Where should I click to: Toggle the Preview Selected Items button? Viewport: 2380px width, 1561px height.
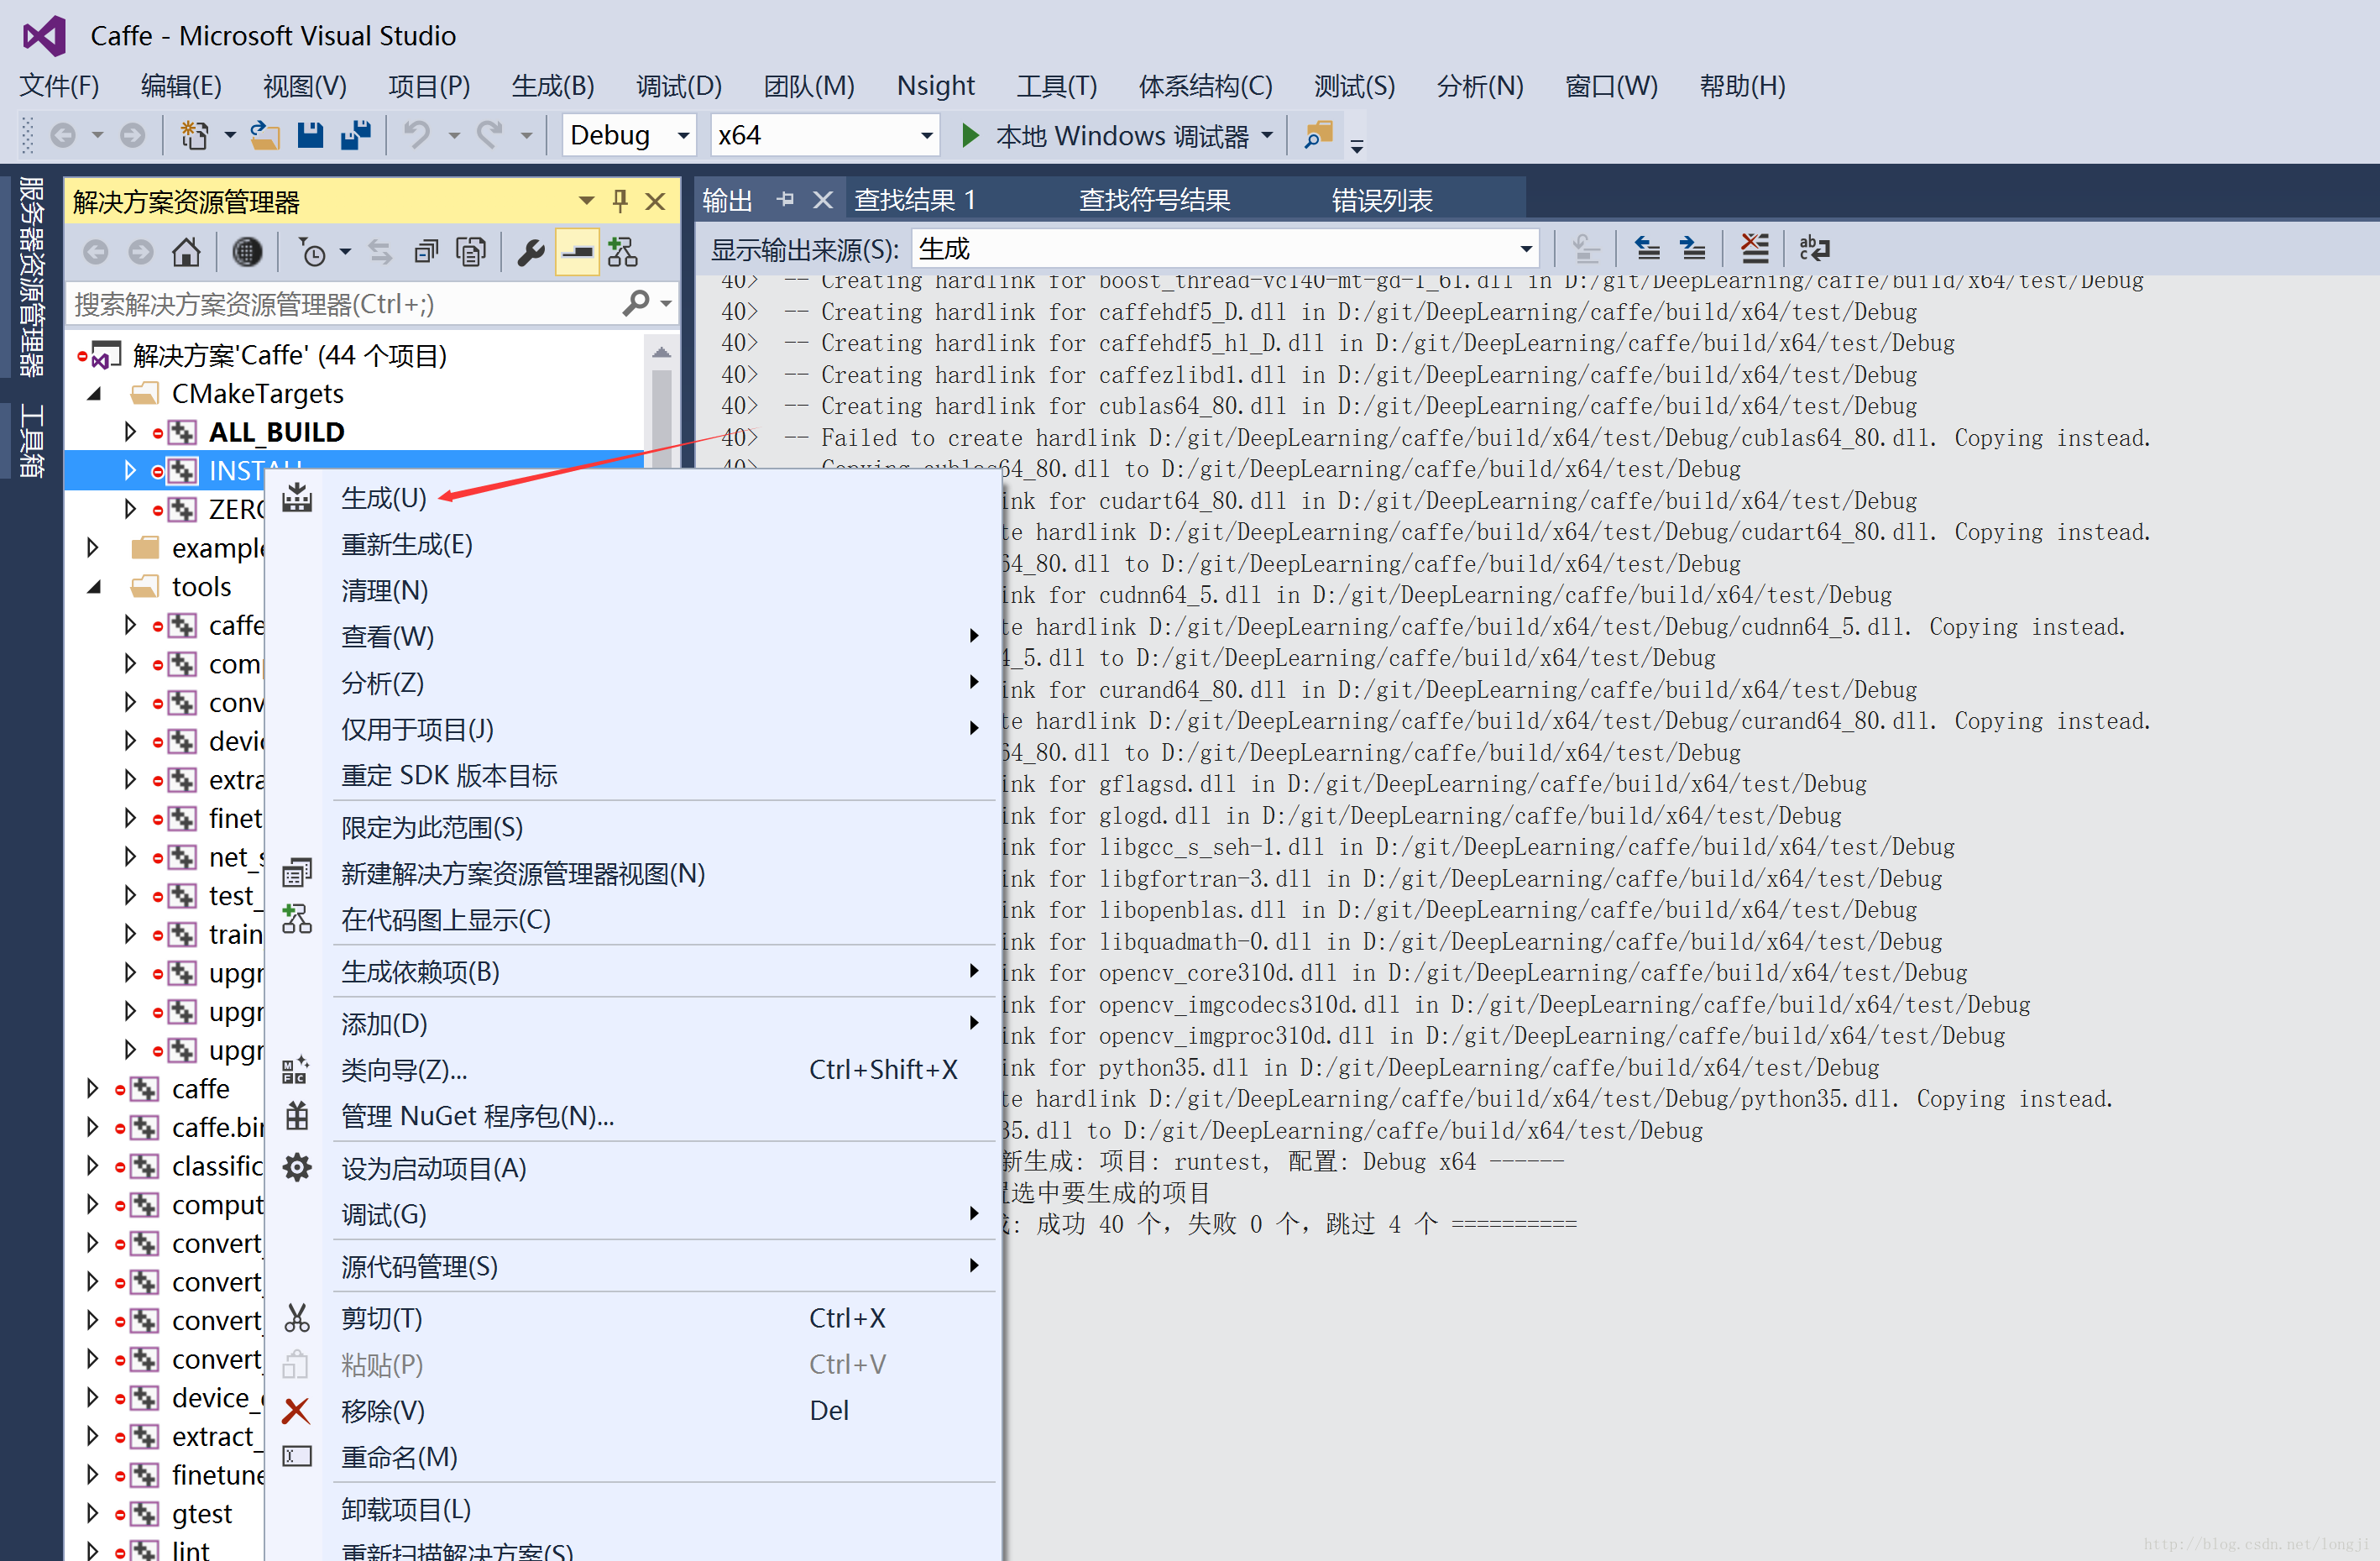tap(577, 252)
